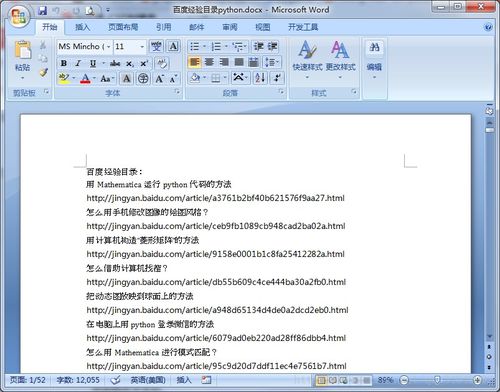Save document from quick access toolbar
The width and height of the screenshot is (500, 392).
42,11
